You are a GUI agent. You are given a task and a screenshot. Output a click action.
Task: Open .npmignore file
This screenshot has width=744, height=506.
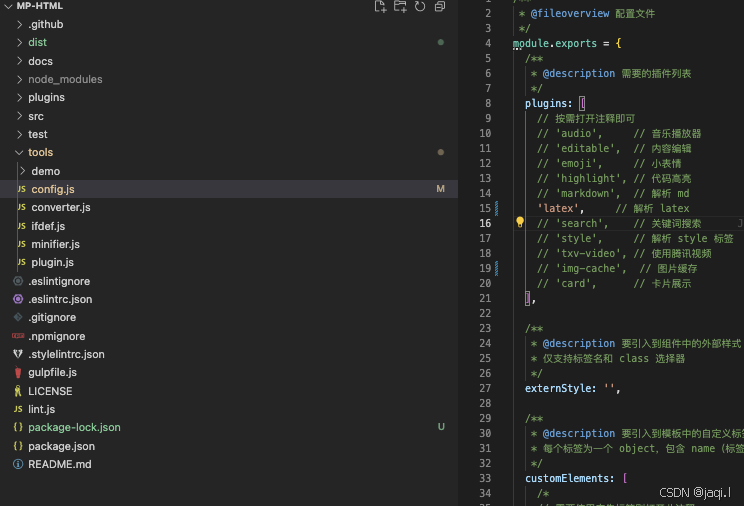pos(56,337)
